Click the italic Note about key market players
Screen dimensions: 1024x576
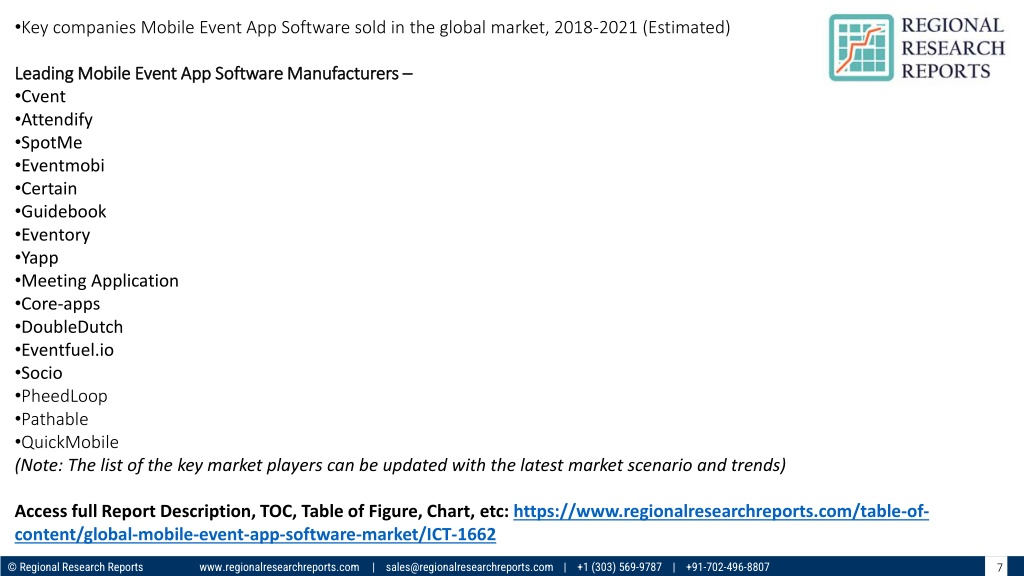[400, 465]
